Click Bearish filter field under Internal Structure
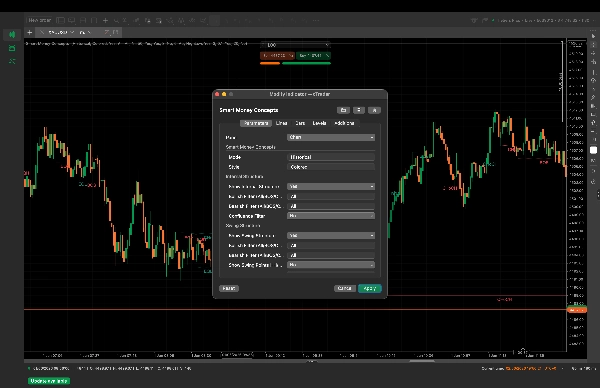This screenshot has width=600, height=388. coord(331,206)
